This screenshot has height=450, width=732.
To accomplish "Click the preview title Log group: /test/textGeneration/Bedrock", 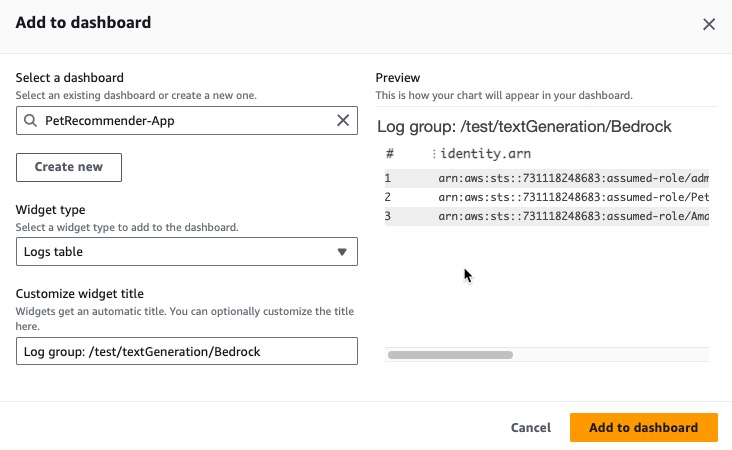I will [x=524, y=127].
